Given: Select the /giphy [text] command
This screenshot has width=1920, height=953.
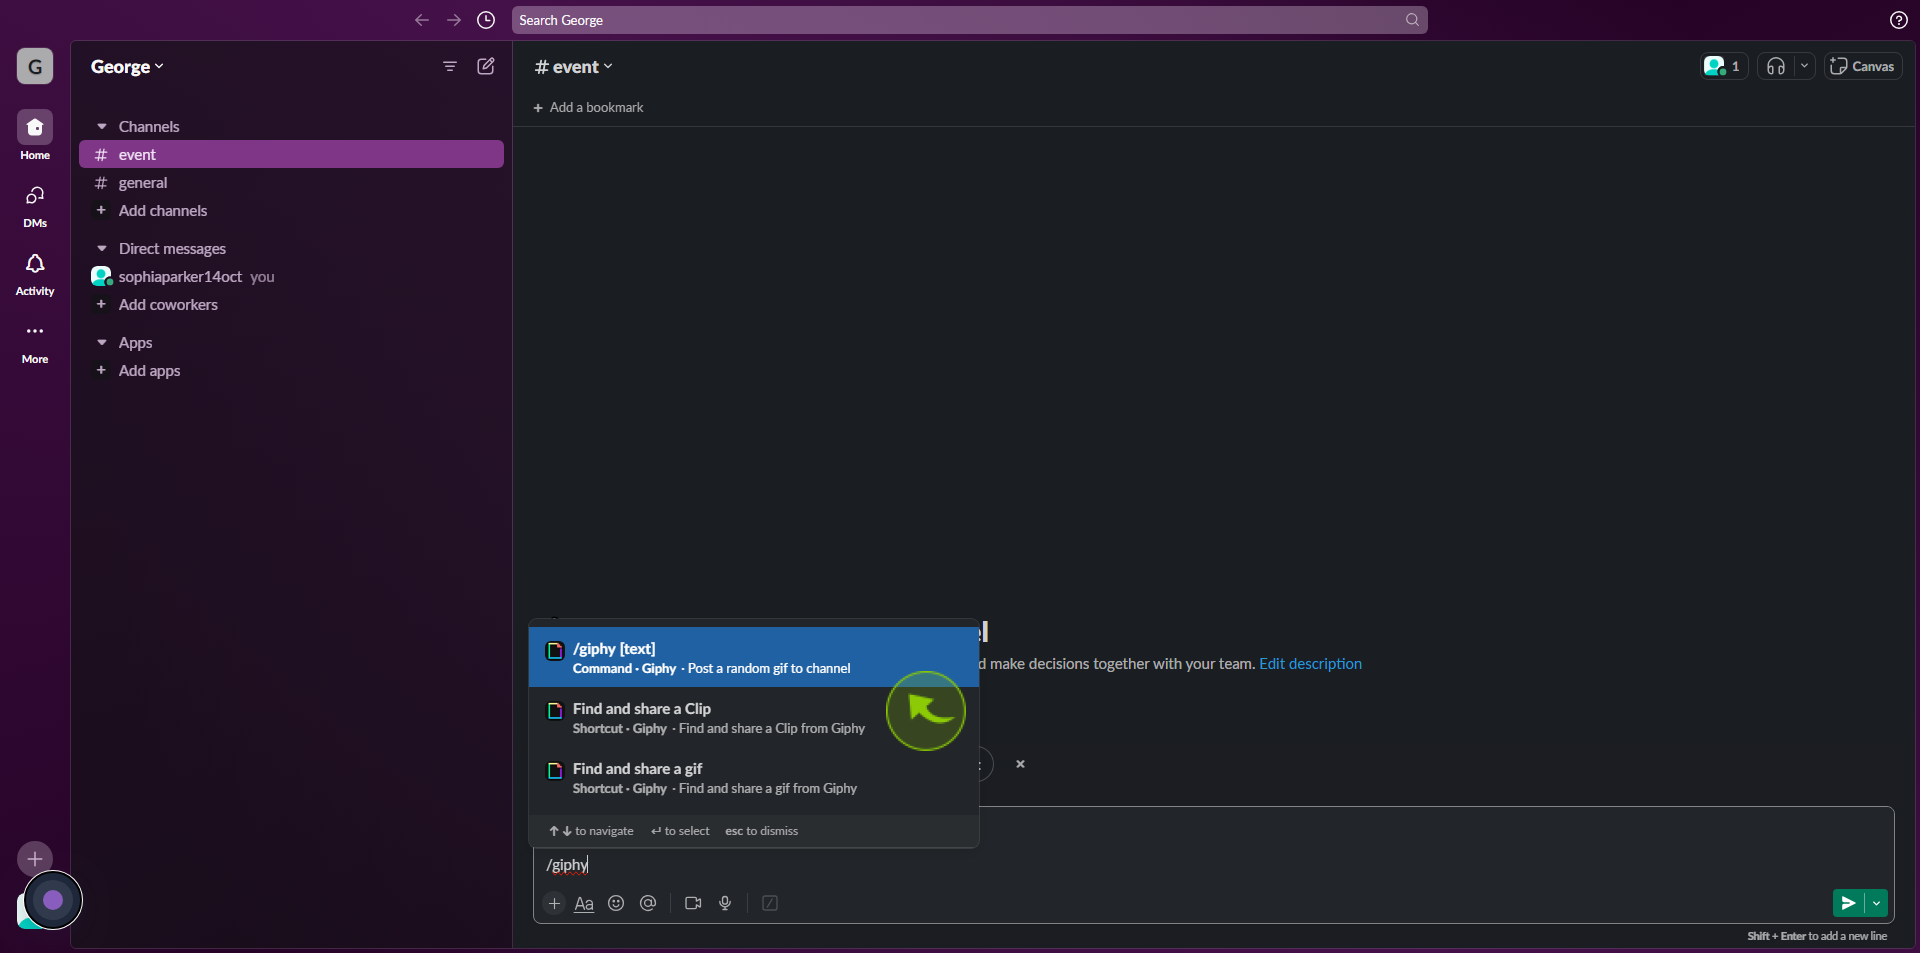Looking at the screenshot, I should tap(753, 657).
